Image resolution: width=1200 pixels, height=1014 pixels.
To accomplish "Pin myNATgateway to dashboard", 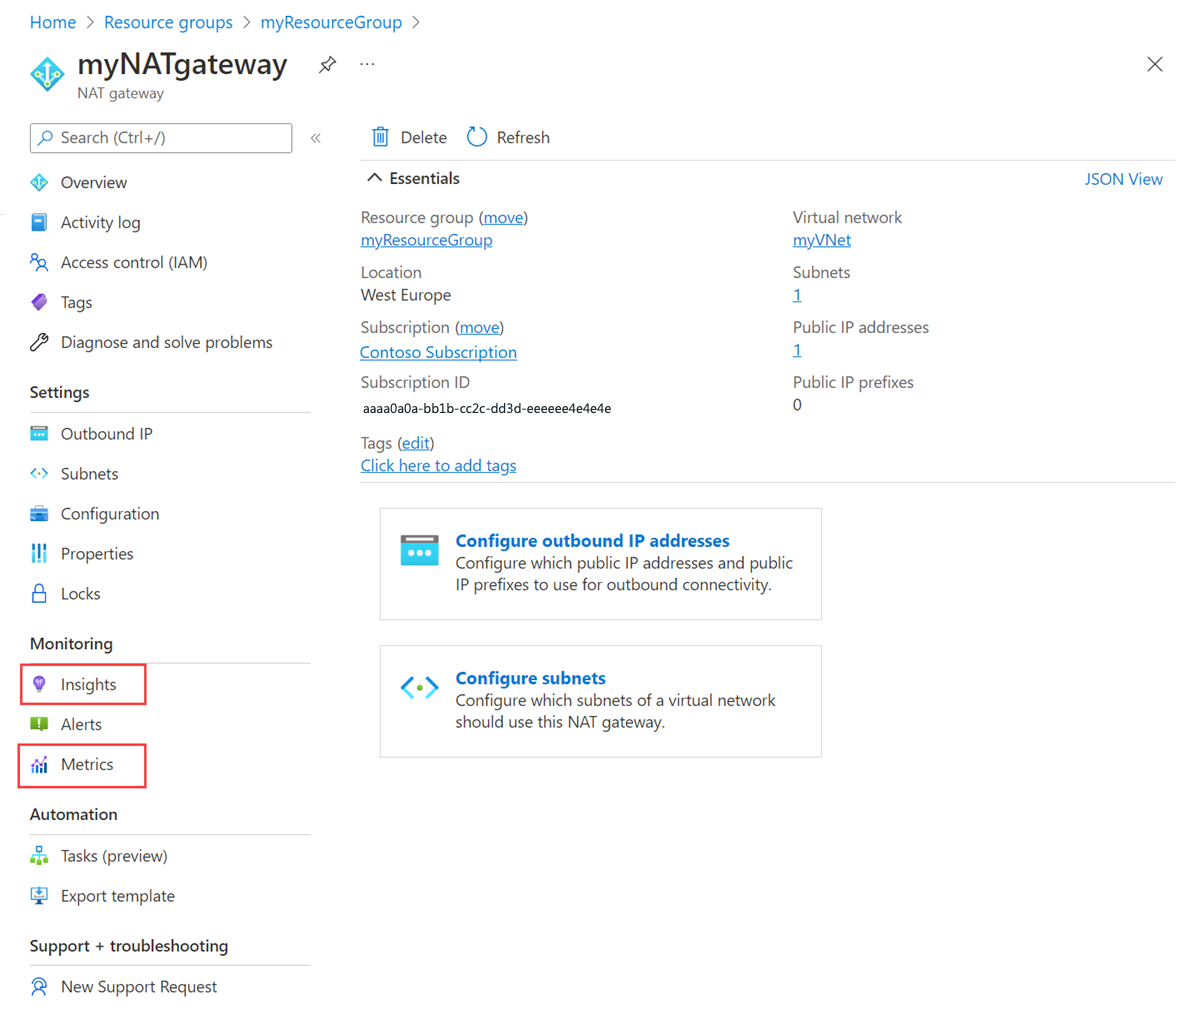I will (327, 64).
